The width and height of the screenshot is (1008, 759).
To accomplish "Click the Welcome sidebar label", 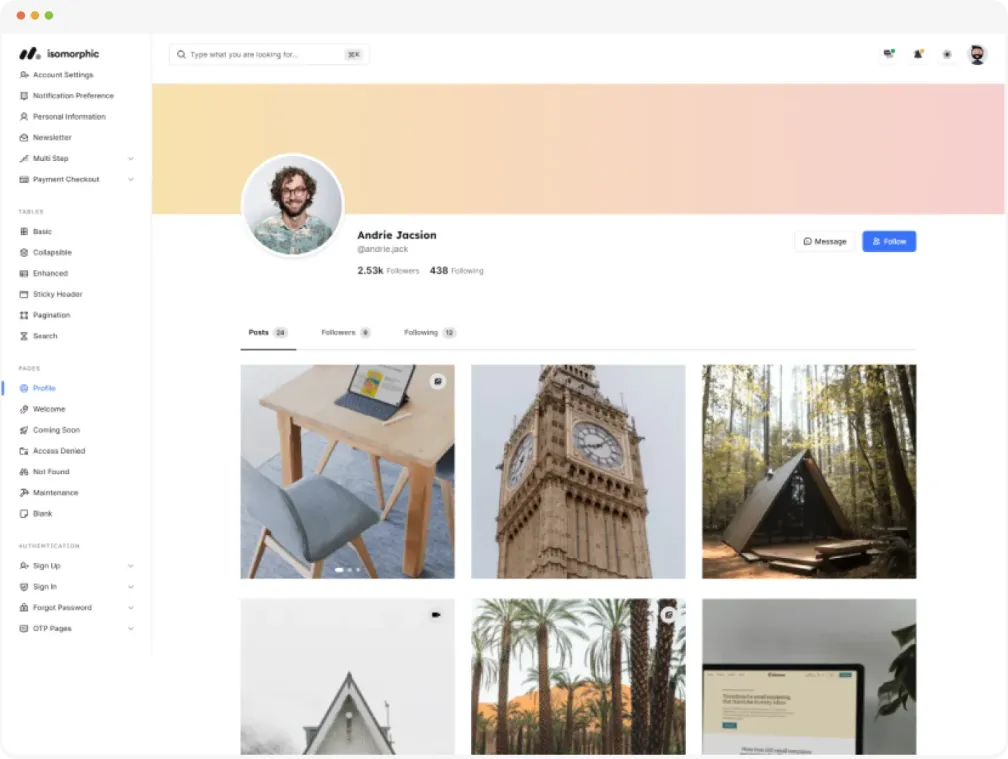I will click(49, 409).
